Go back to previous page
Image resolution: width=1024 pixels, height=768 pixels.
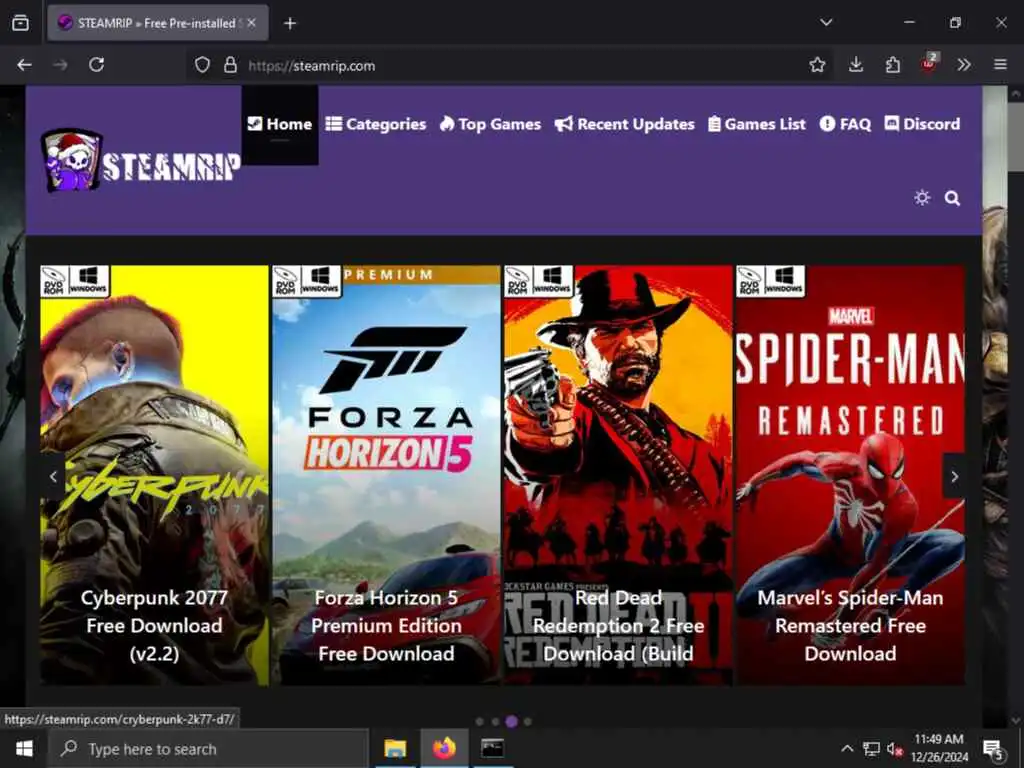[24, 65]
